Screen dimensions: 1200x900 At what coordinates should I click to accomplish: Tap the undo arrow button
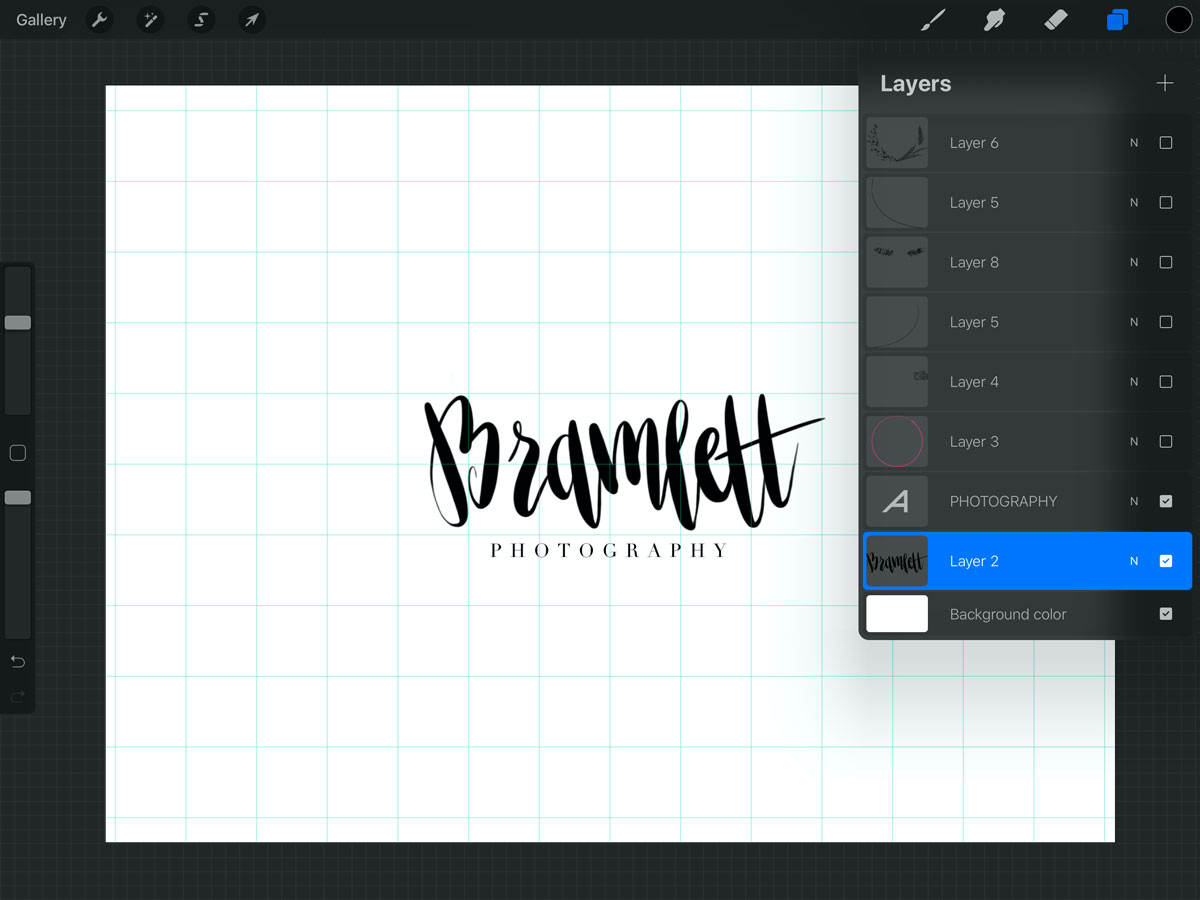pos(17,661)
